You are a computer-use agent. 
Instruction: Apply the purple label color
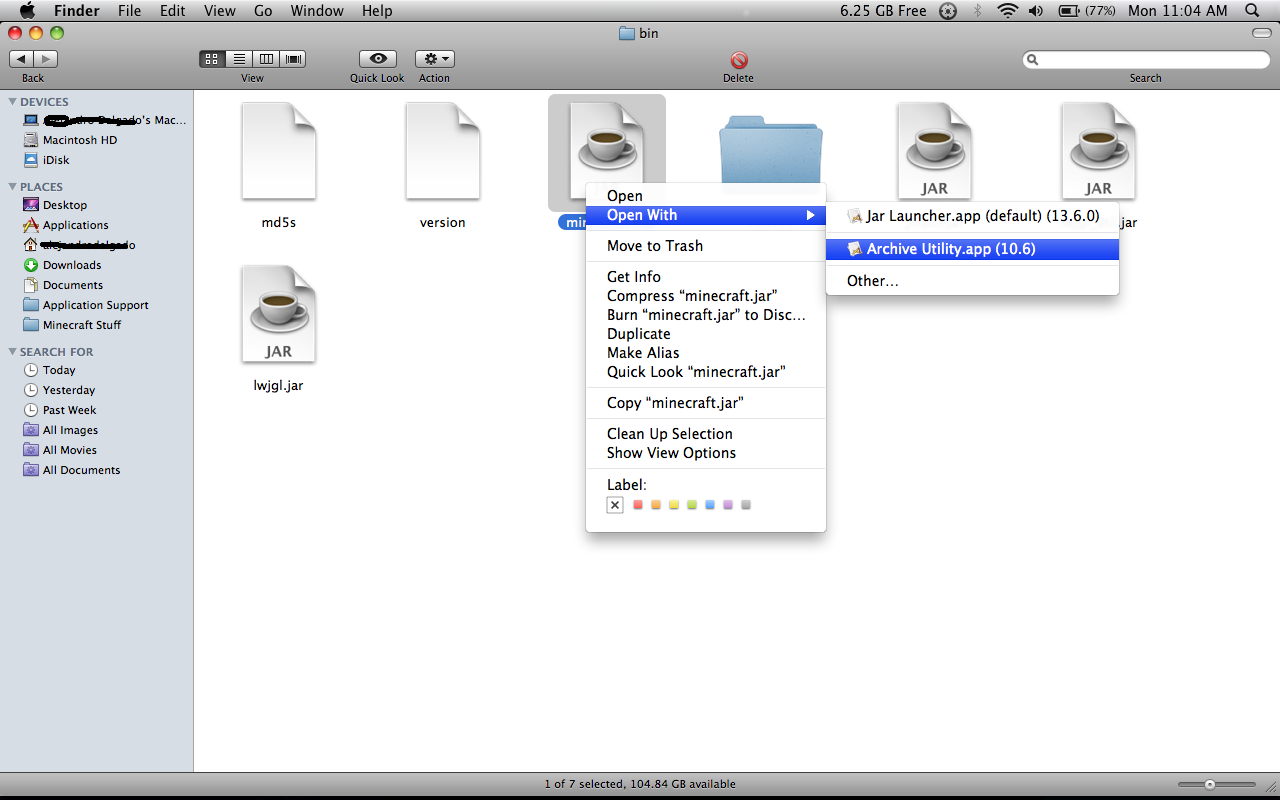(728, 505)
